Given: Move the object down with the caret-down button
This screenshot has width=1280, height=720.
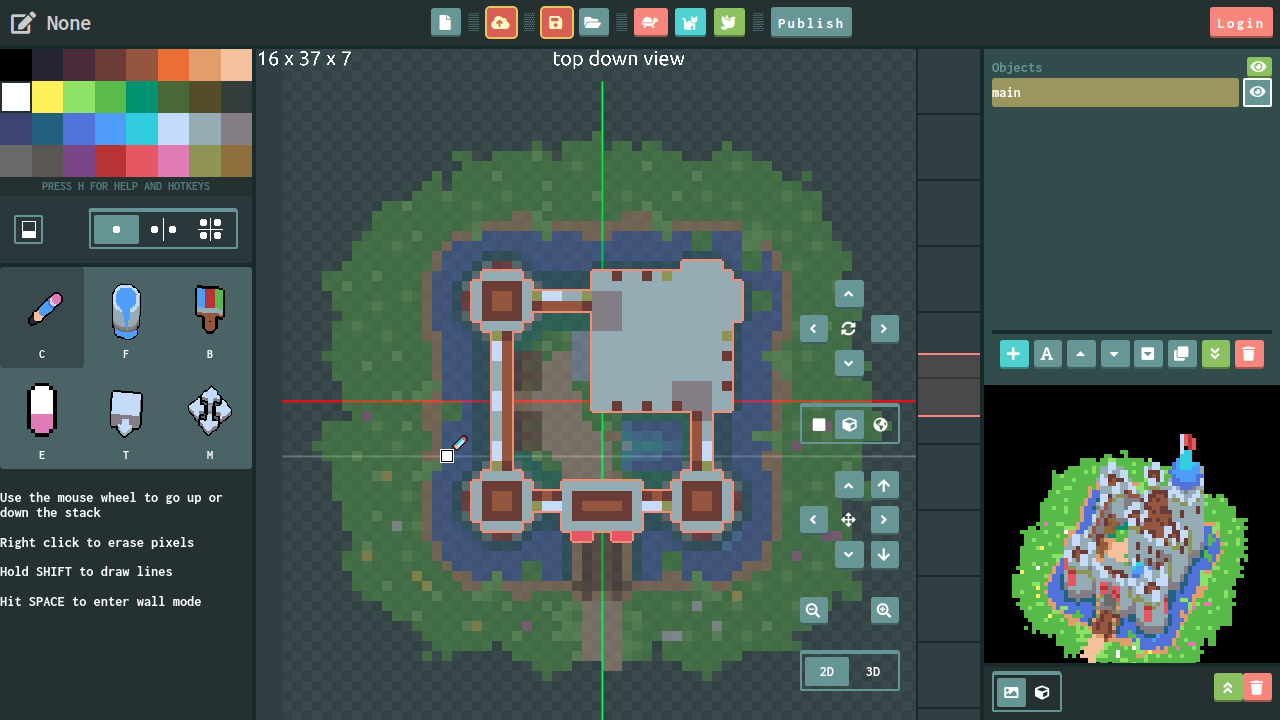Looking at the screenshot, I should 1114,354.
